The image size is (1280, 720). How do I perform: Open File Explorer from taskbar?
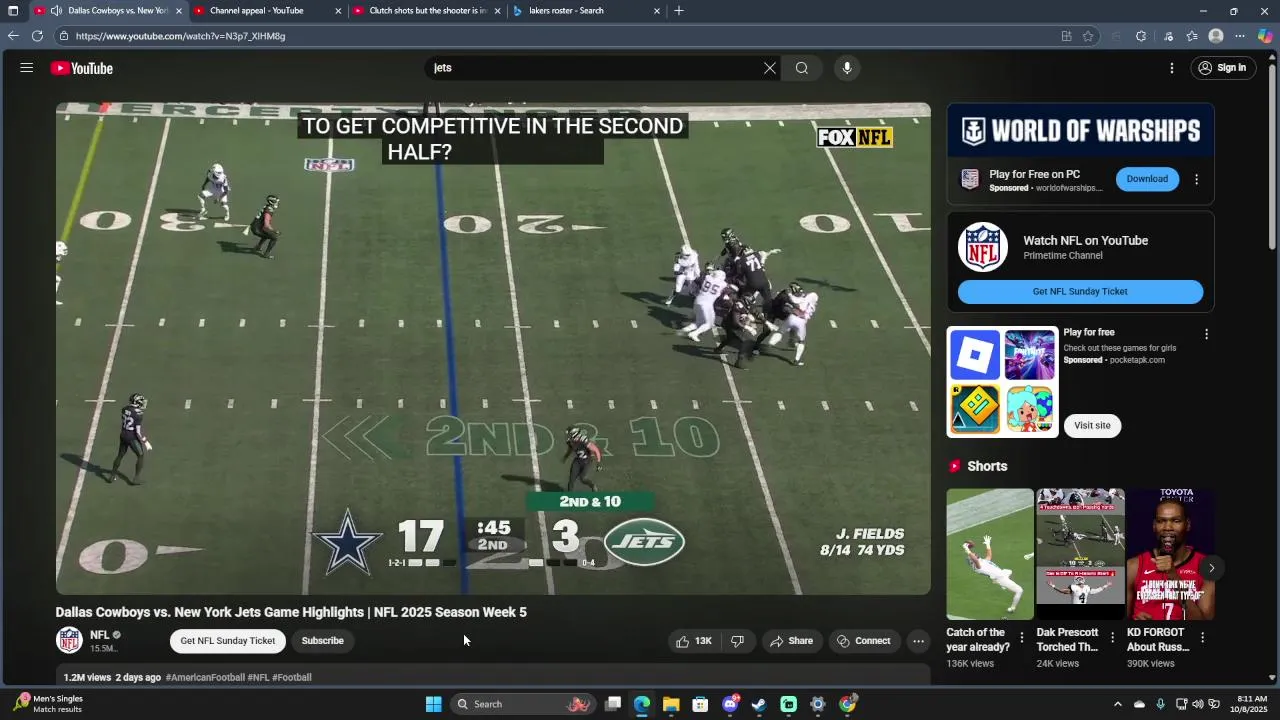[x=671, y=704]
